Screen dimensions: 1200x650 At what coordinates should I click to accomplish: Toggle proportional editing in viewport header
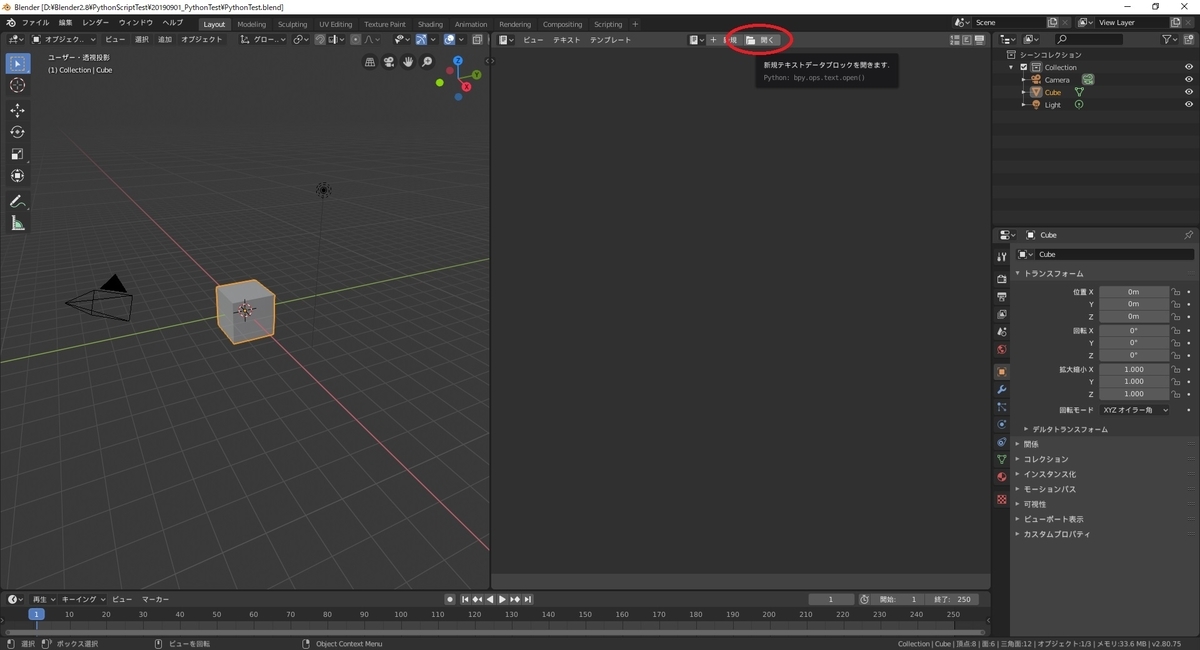(355, 40)
